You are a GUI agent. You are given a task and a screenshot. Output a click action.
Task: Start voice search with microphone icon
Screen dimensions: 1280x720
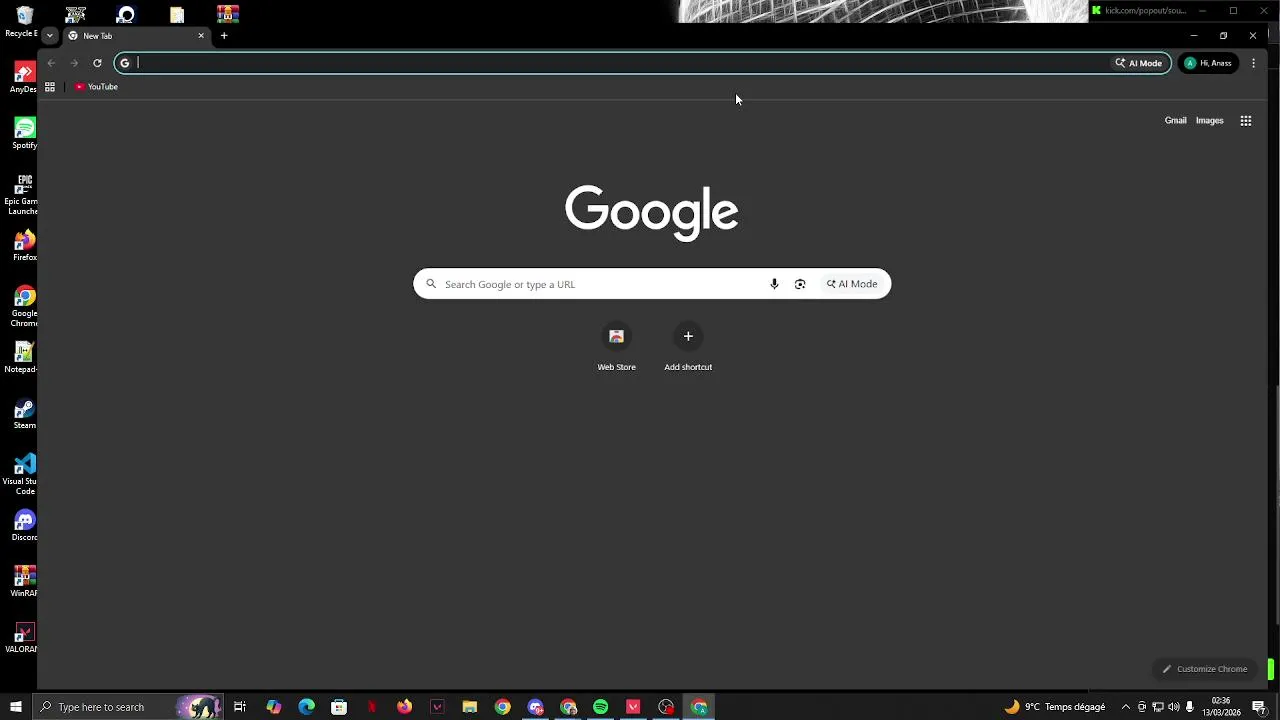tap(774, 284)
